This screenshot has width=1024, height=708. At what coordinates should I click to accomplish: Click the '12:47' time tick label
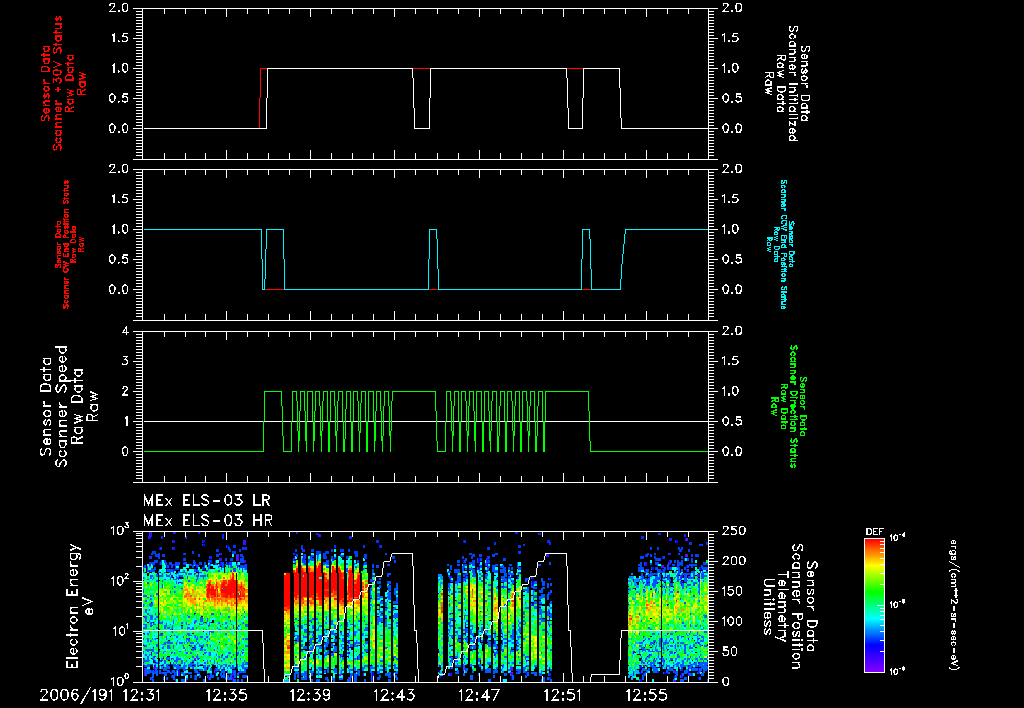tap(478, 695)
